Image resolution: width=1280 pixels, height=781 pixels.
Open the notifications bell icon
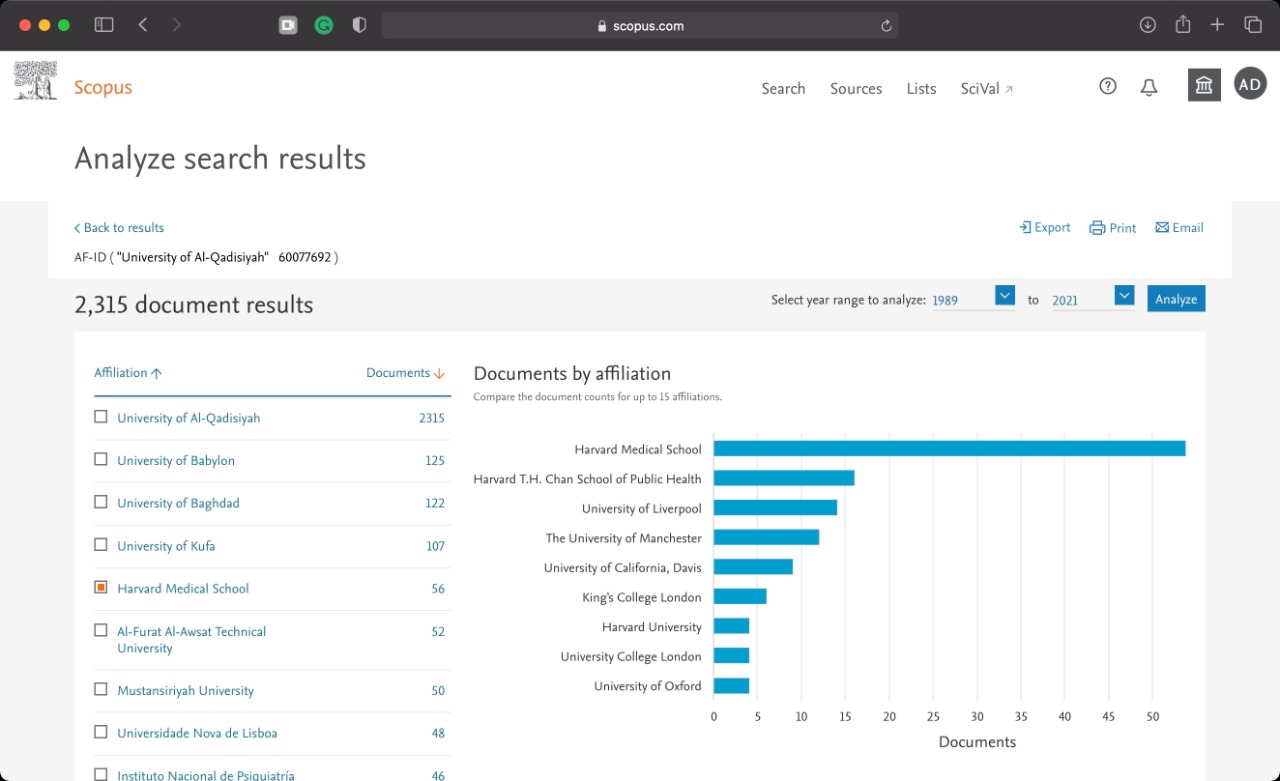coord(1149,88)
